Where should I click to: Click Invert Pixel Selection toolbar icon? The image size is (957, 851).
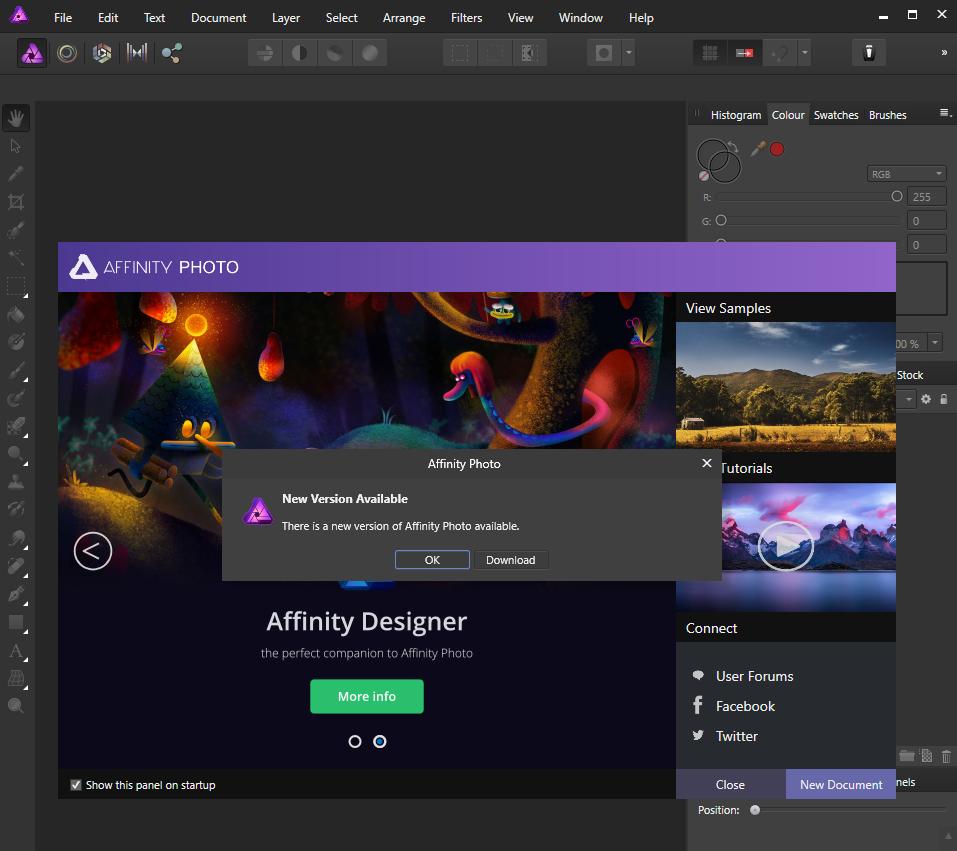coord(529,53)
